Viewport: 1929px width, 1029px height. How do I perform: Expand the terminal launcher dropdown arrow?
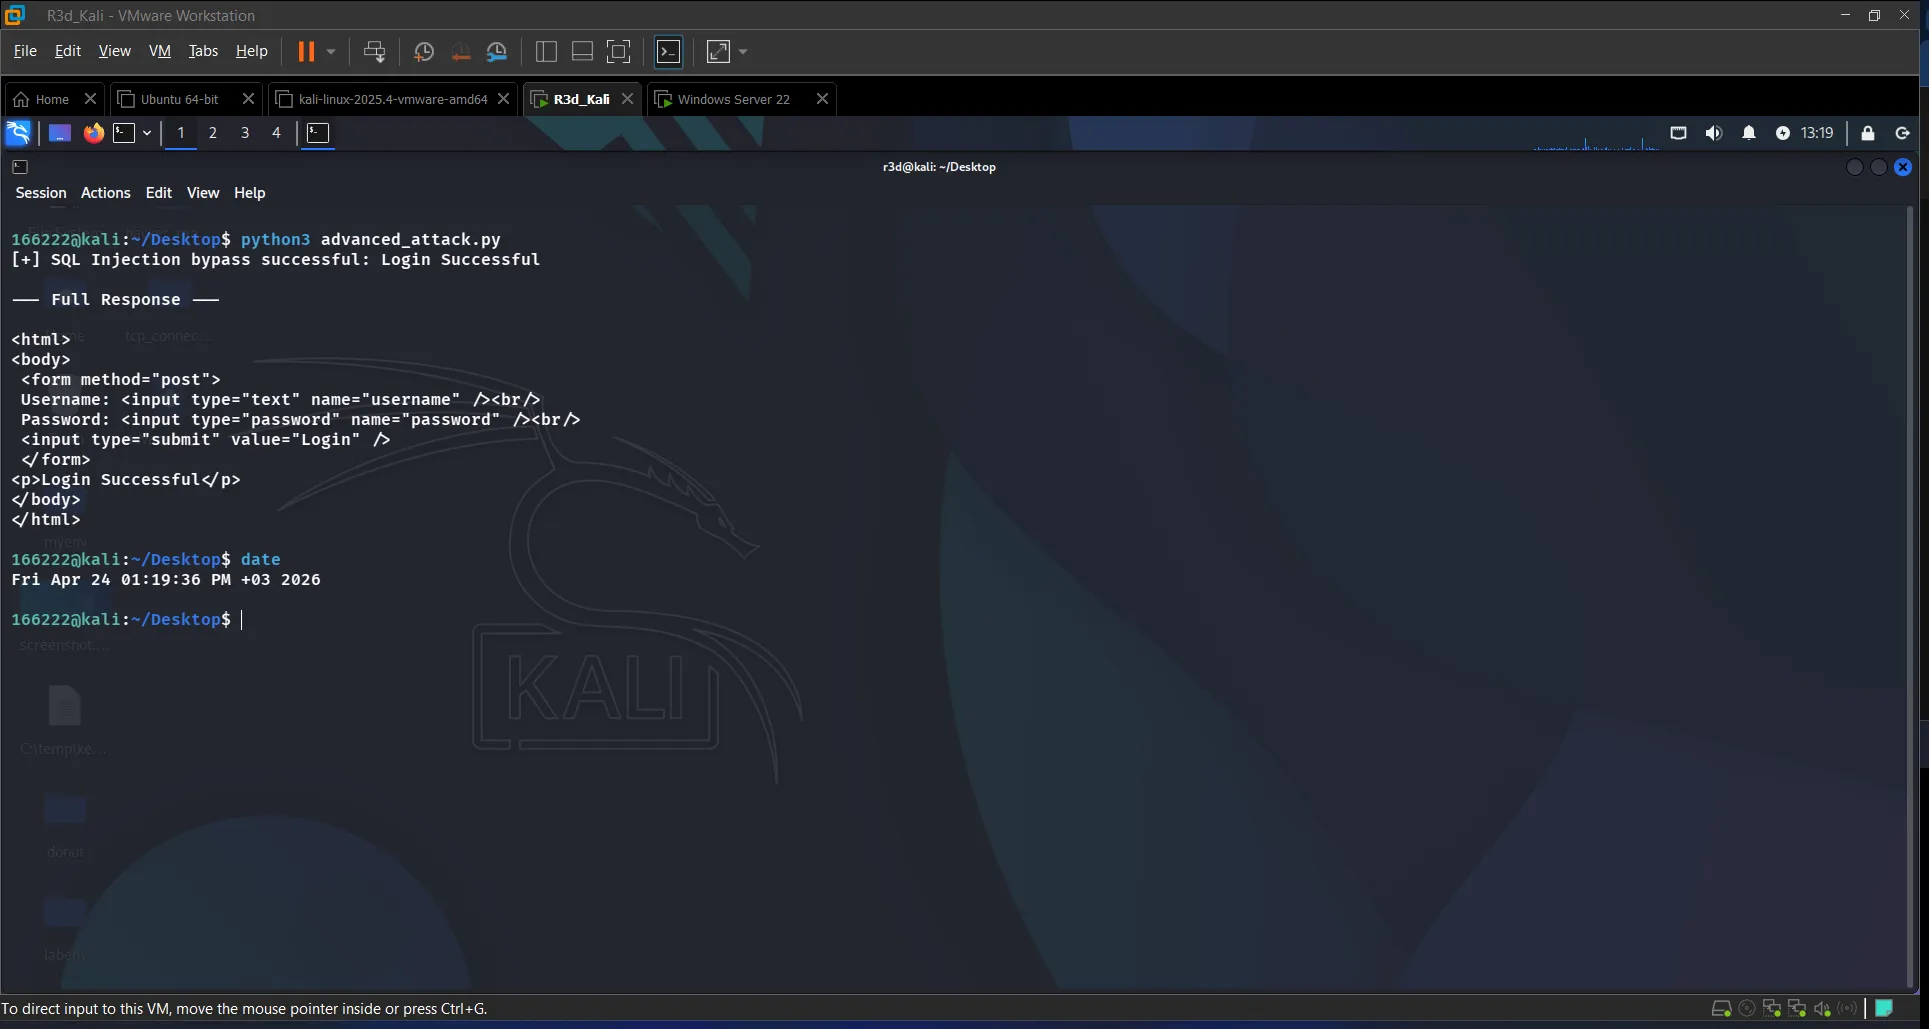[147, 133]
